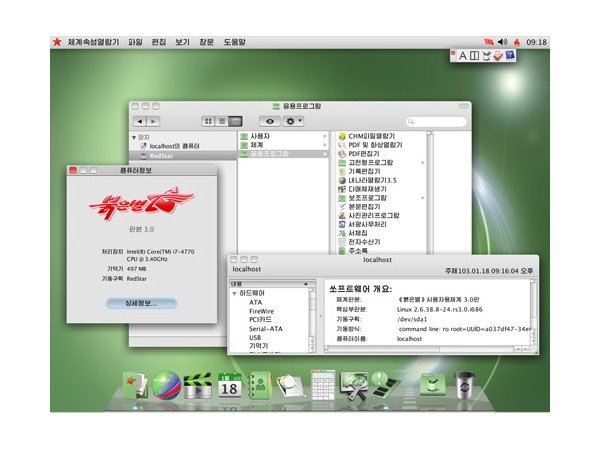Click the file list vertical scrollbar
The height and width of the screenshot is (450, 600).
[430, 192]
